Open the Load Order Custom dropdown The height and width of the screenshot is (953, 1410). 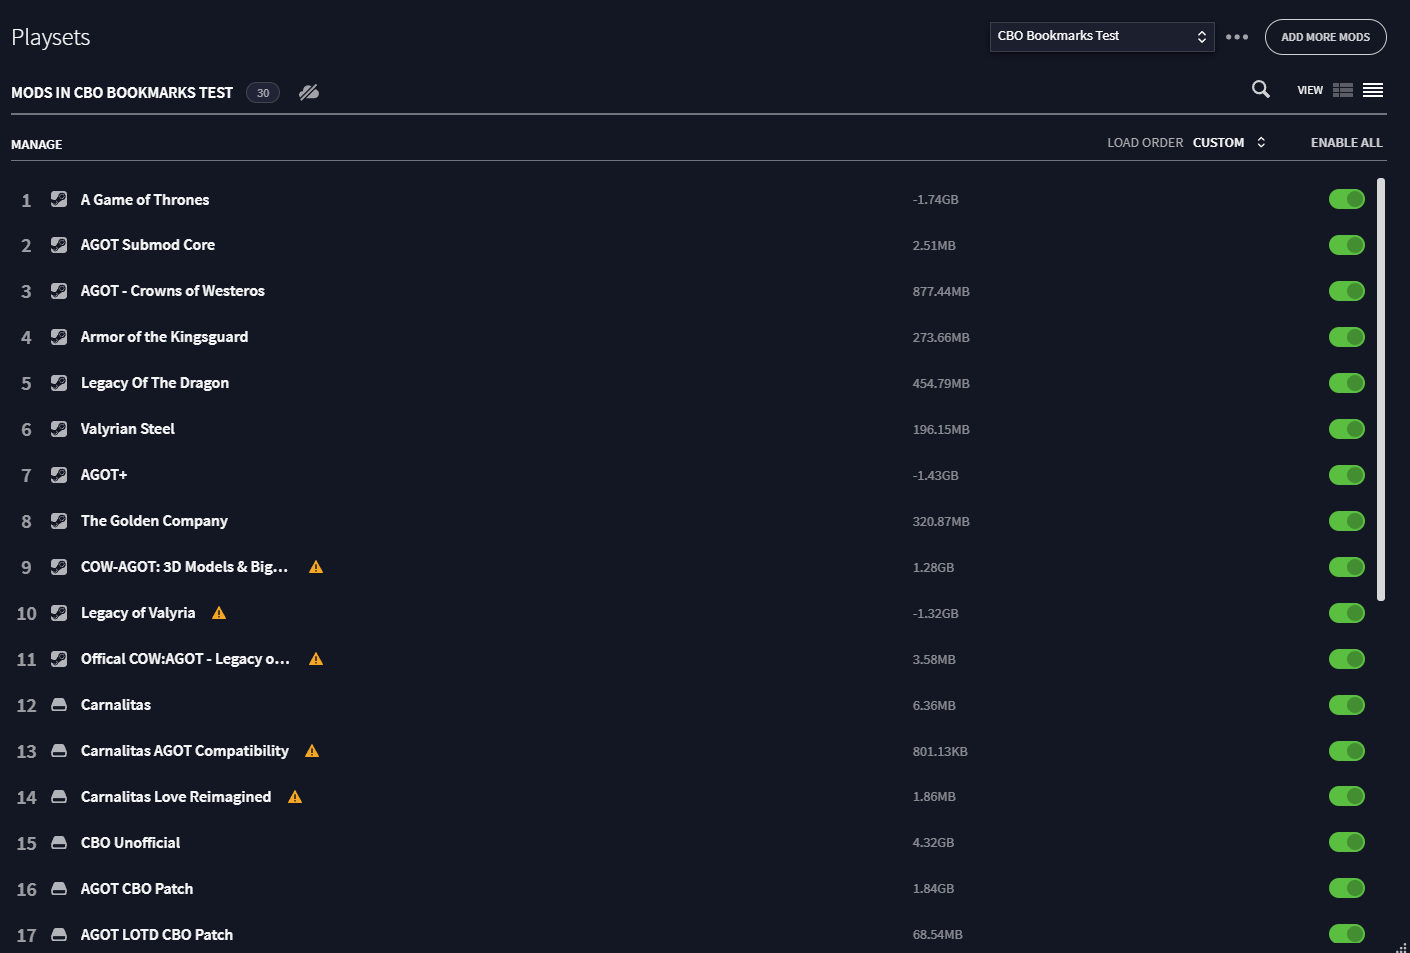click(1229, 142)
